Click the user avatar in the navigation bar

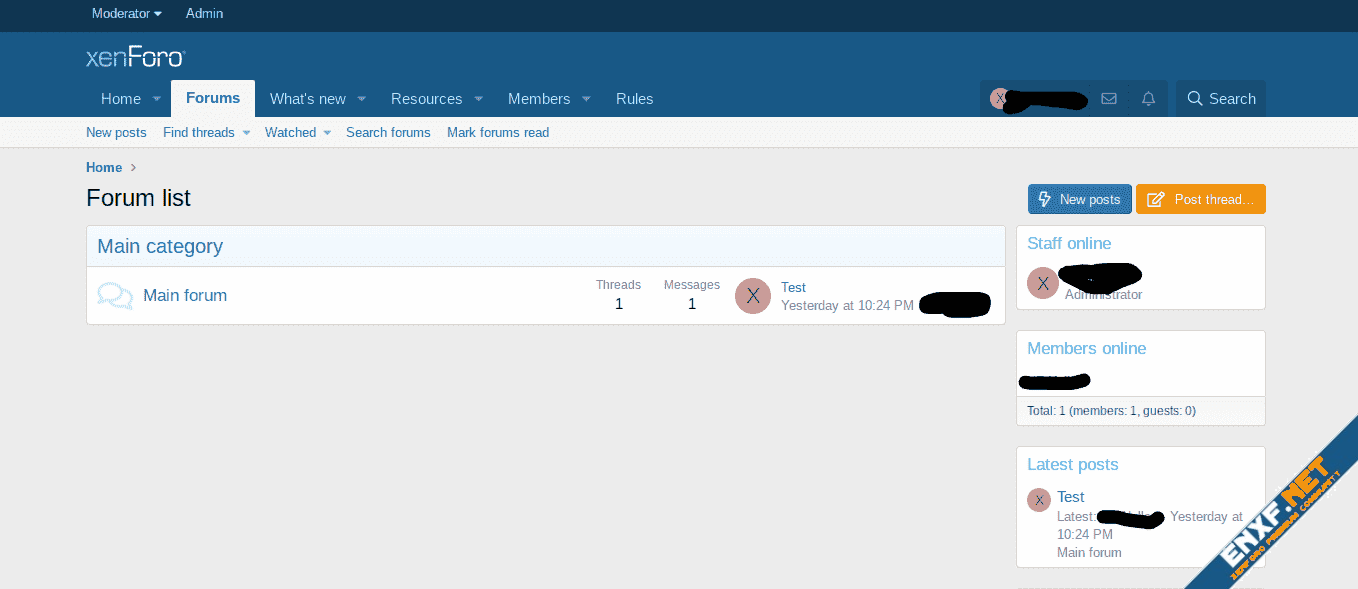(x=998, y=98)
